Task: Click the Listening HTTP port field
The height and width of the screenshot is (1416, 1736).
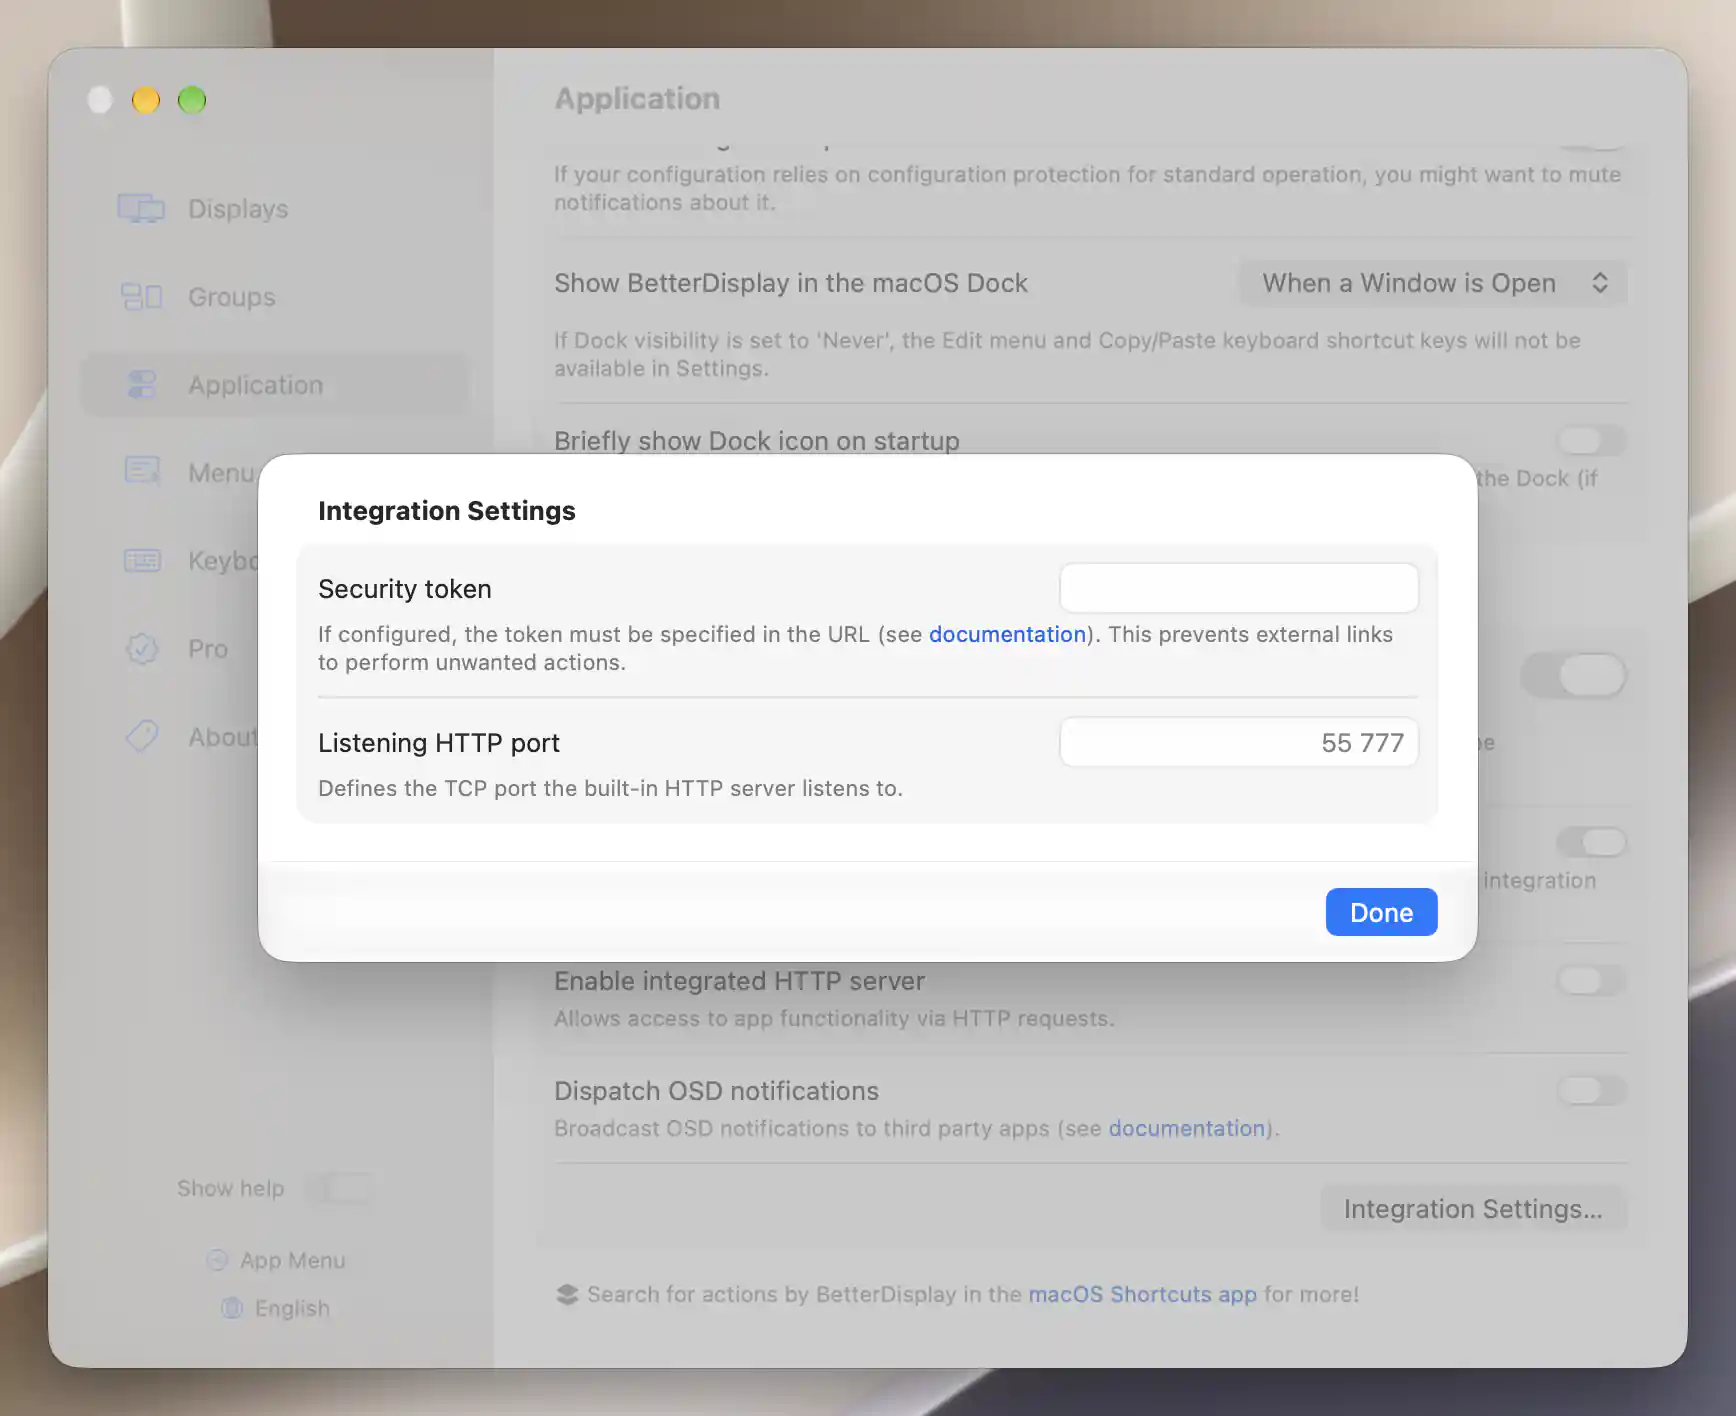Action: pos(1239,742)
